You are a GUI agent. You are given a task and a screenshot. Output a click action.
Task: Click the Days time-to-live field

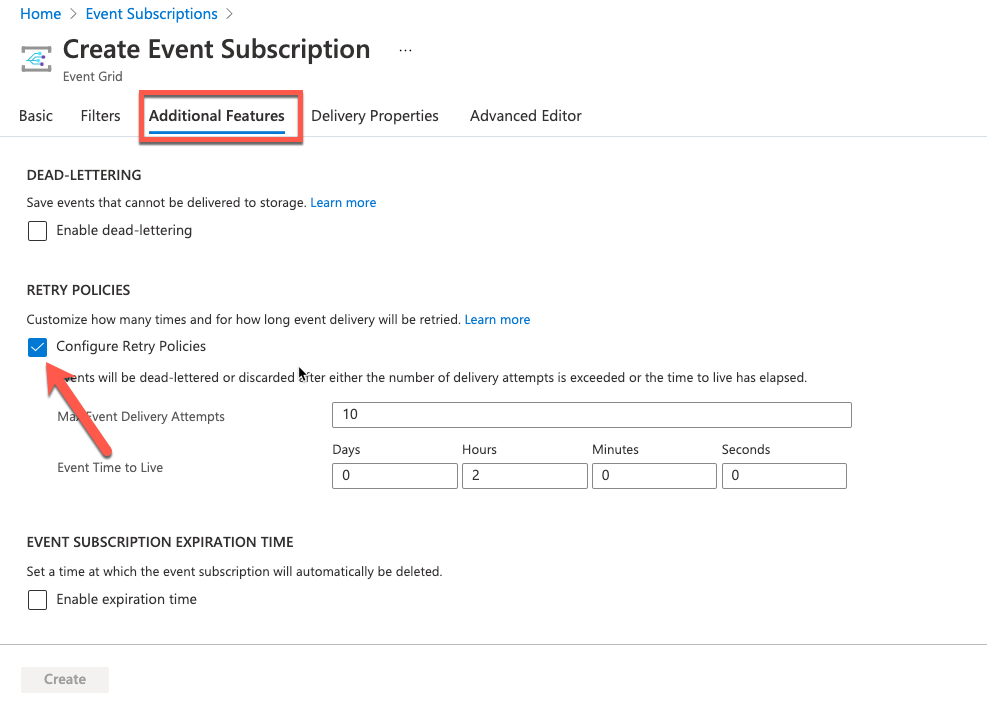[395, 476]
